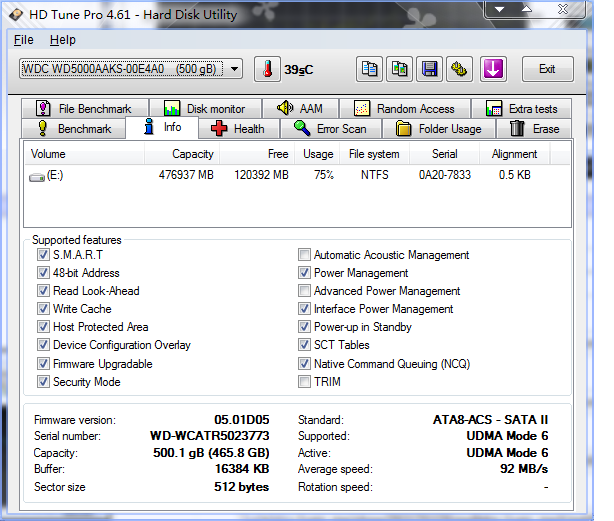Viewport: 614px width, 521px height.
Task: Click the copy info to clipboard icon
Action: click(x=369, y=69)
